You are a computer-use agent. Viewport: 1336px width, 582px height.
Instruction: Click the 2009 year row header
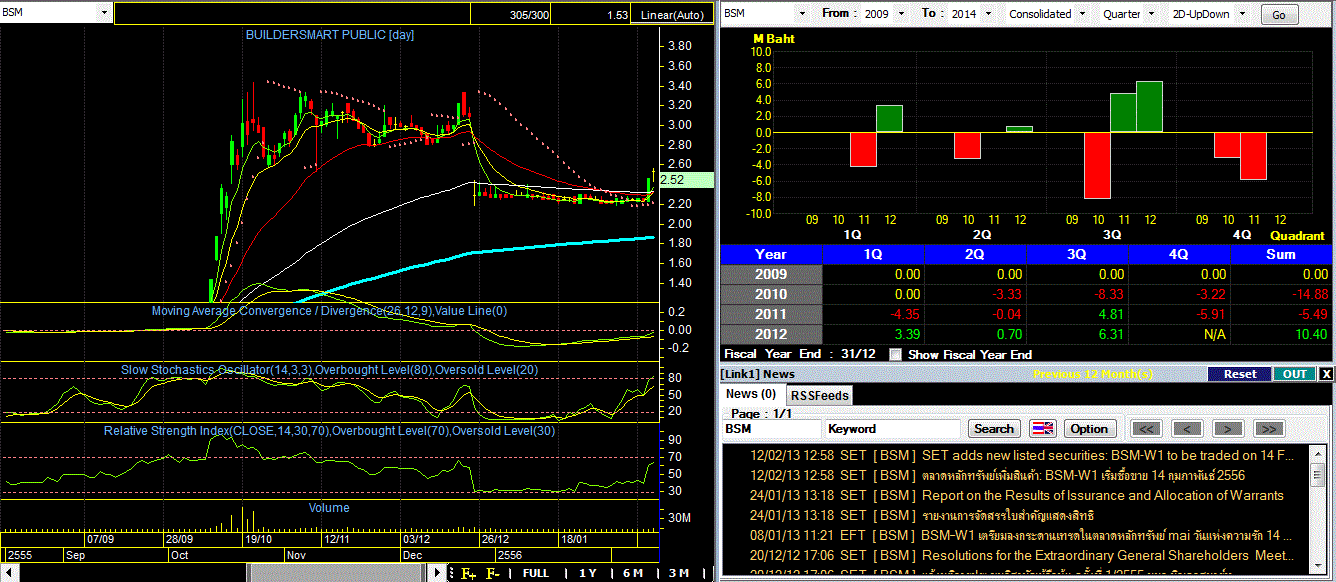pos(771,274)
